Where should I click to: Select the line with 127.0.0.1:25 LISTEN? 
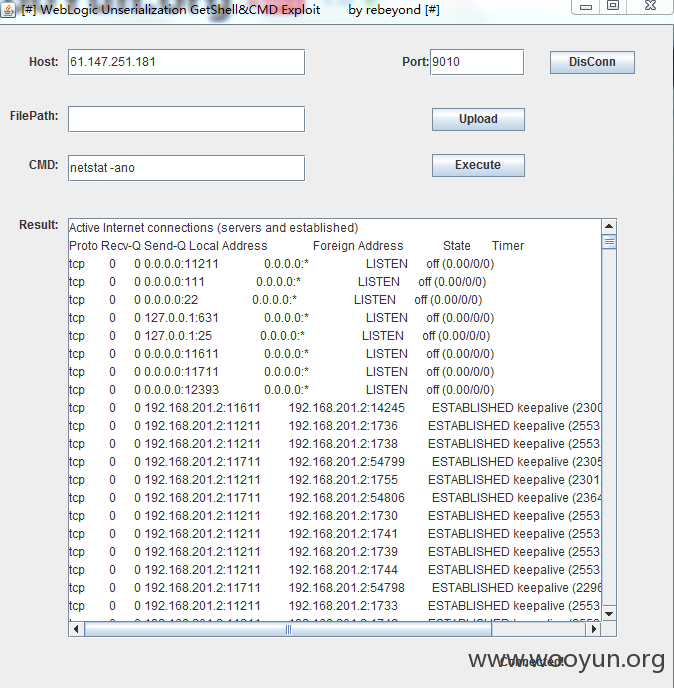[x=280, y=336]
